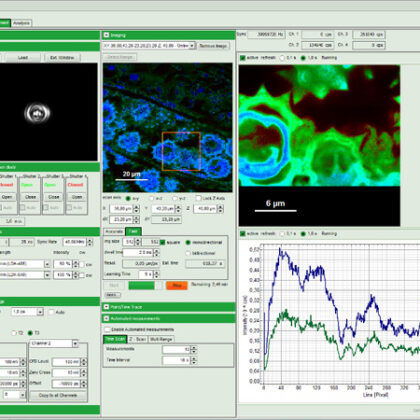
Task: Open the Z - Scan tab
Action: pos(137,339)
